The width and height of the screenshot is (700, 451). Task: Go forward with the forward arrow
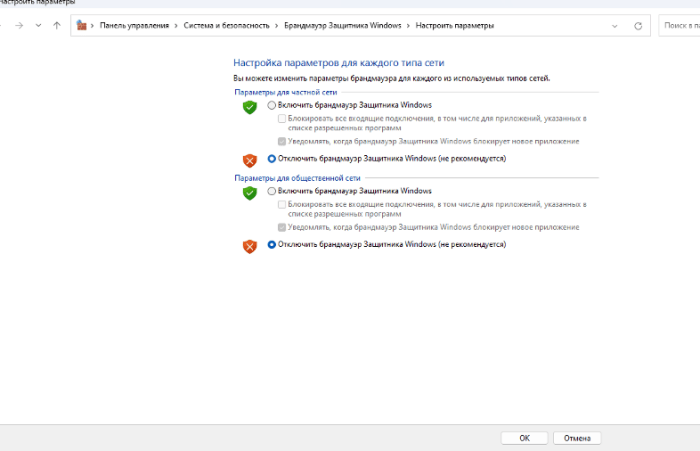click(x=19, y=25)
